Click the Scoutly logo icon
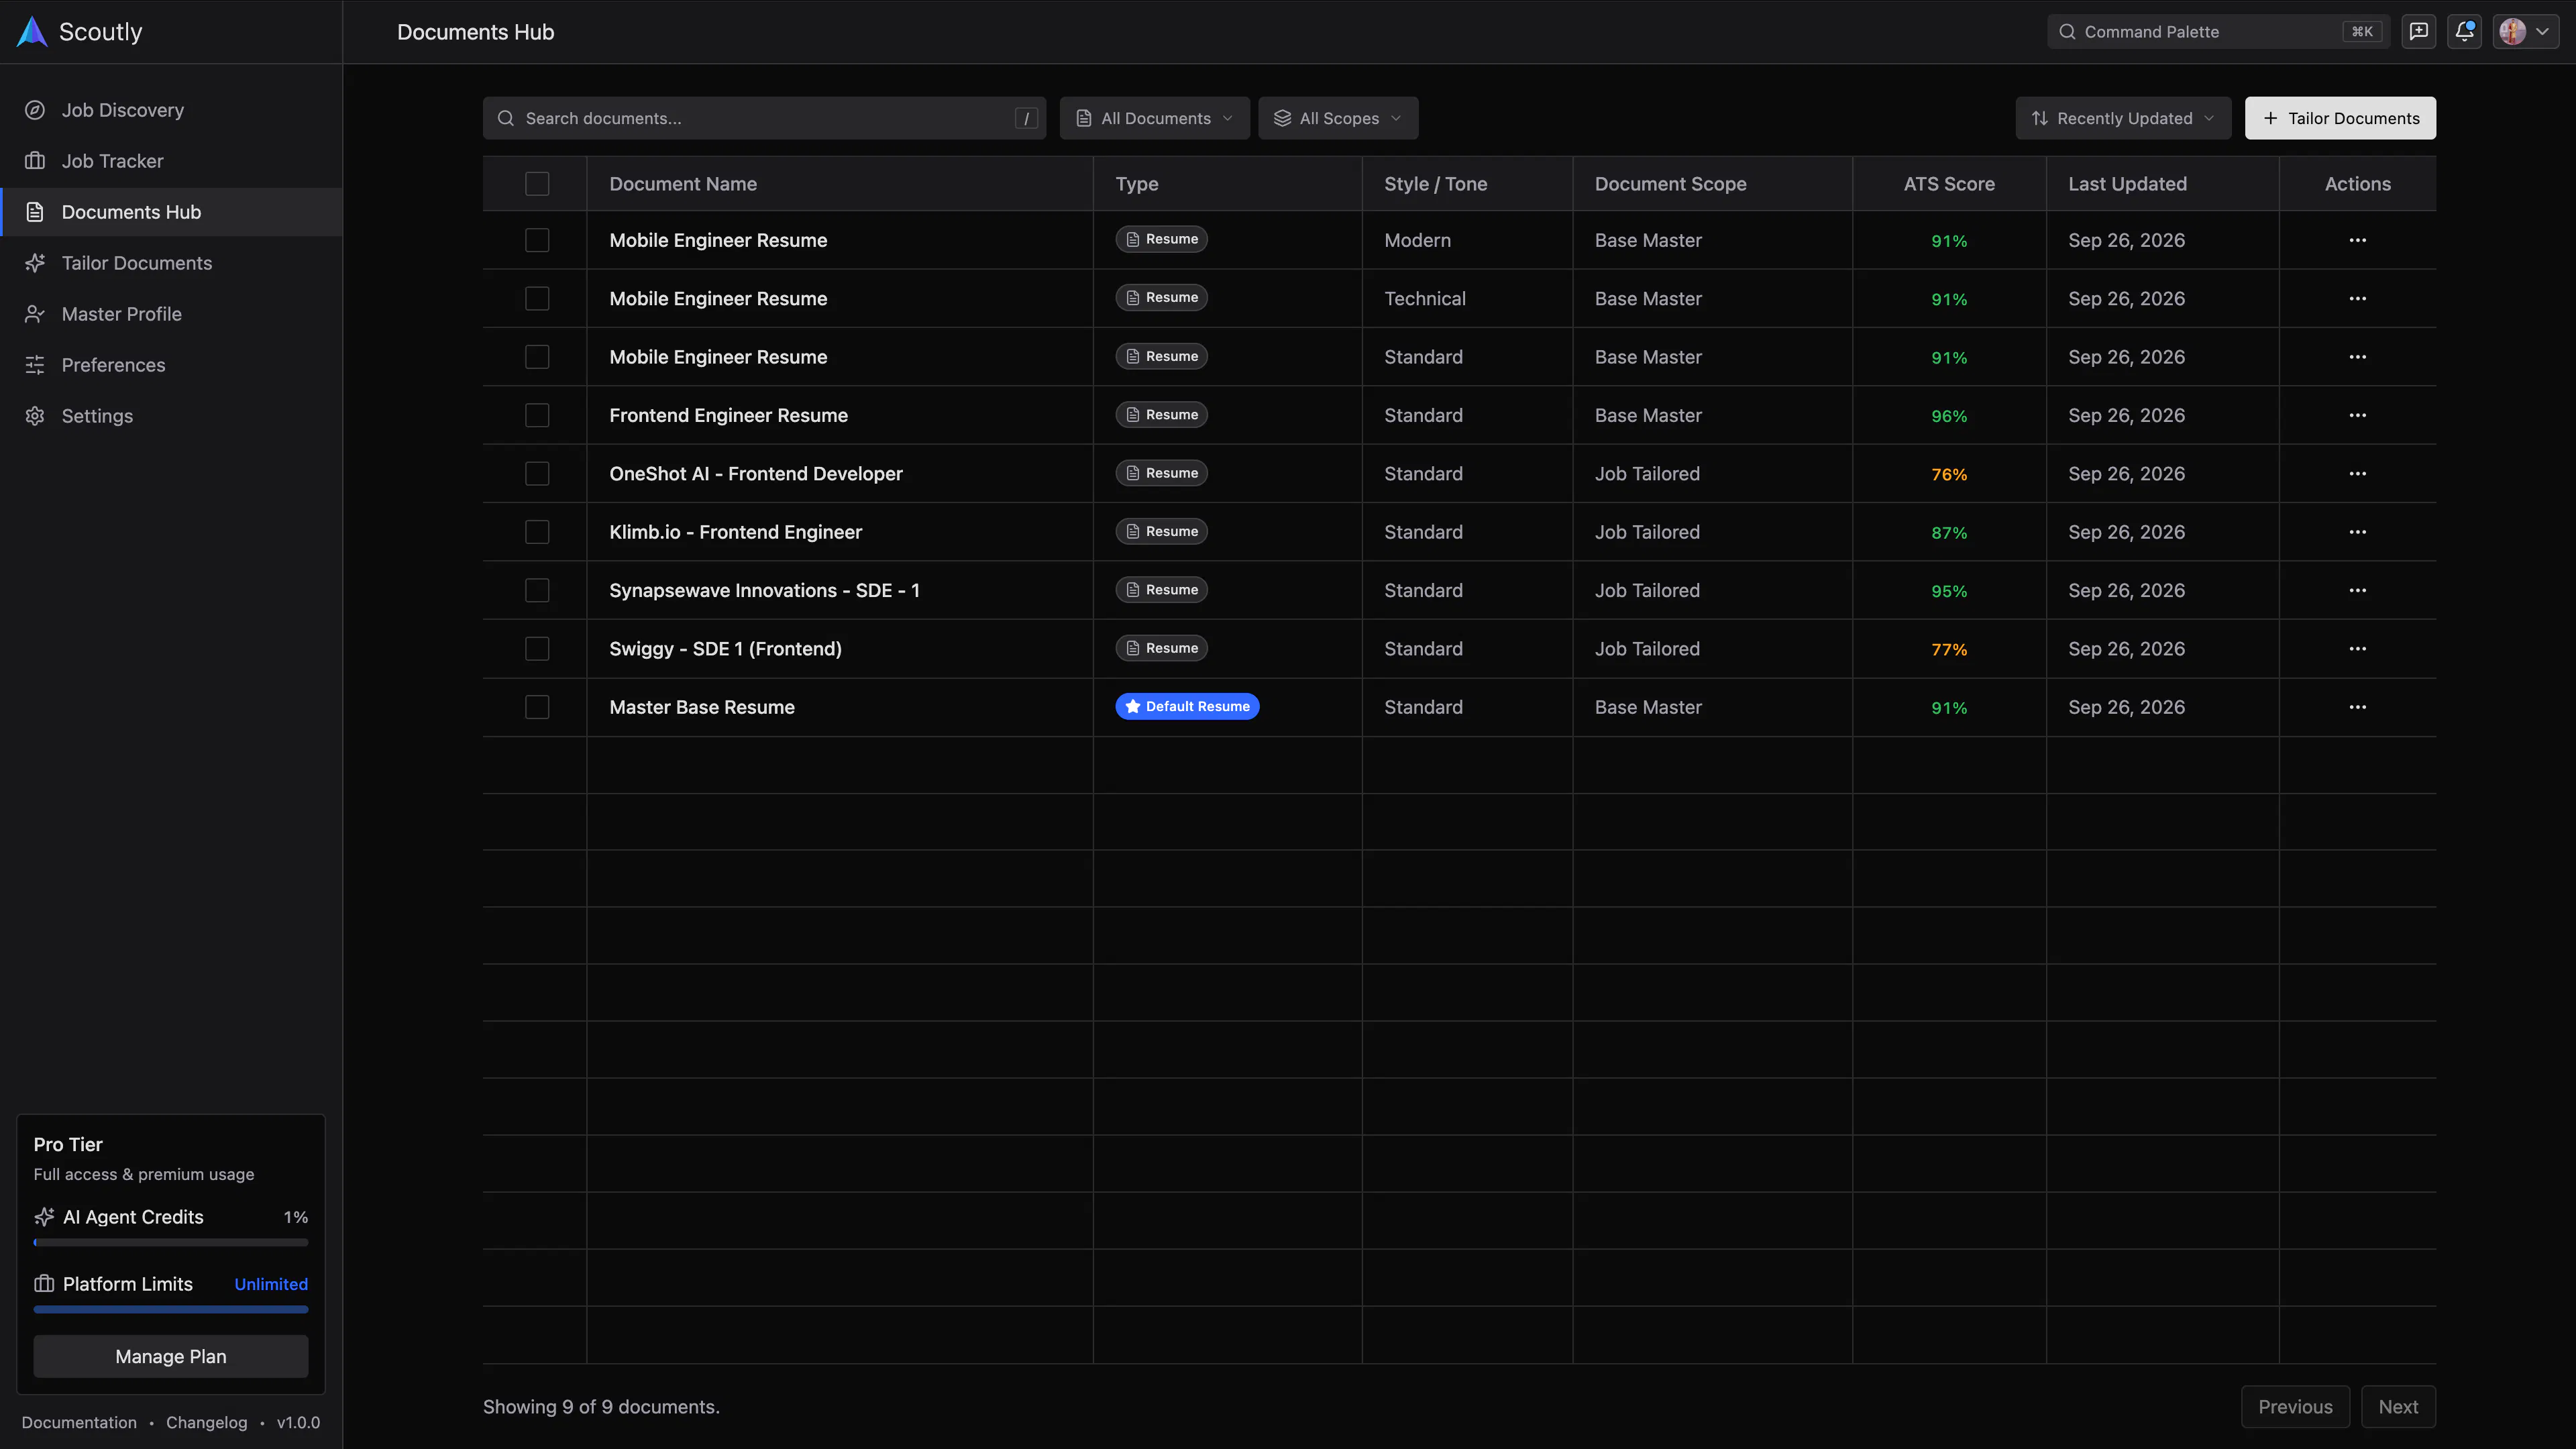 pos(32,31)
